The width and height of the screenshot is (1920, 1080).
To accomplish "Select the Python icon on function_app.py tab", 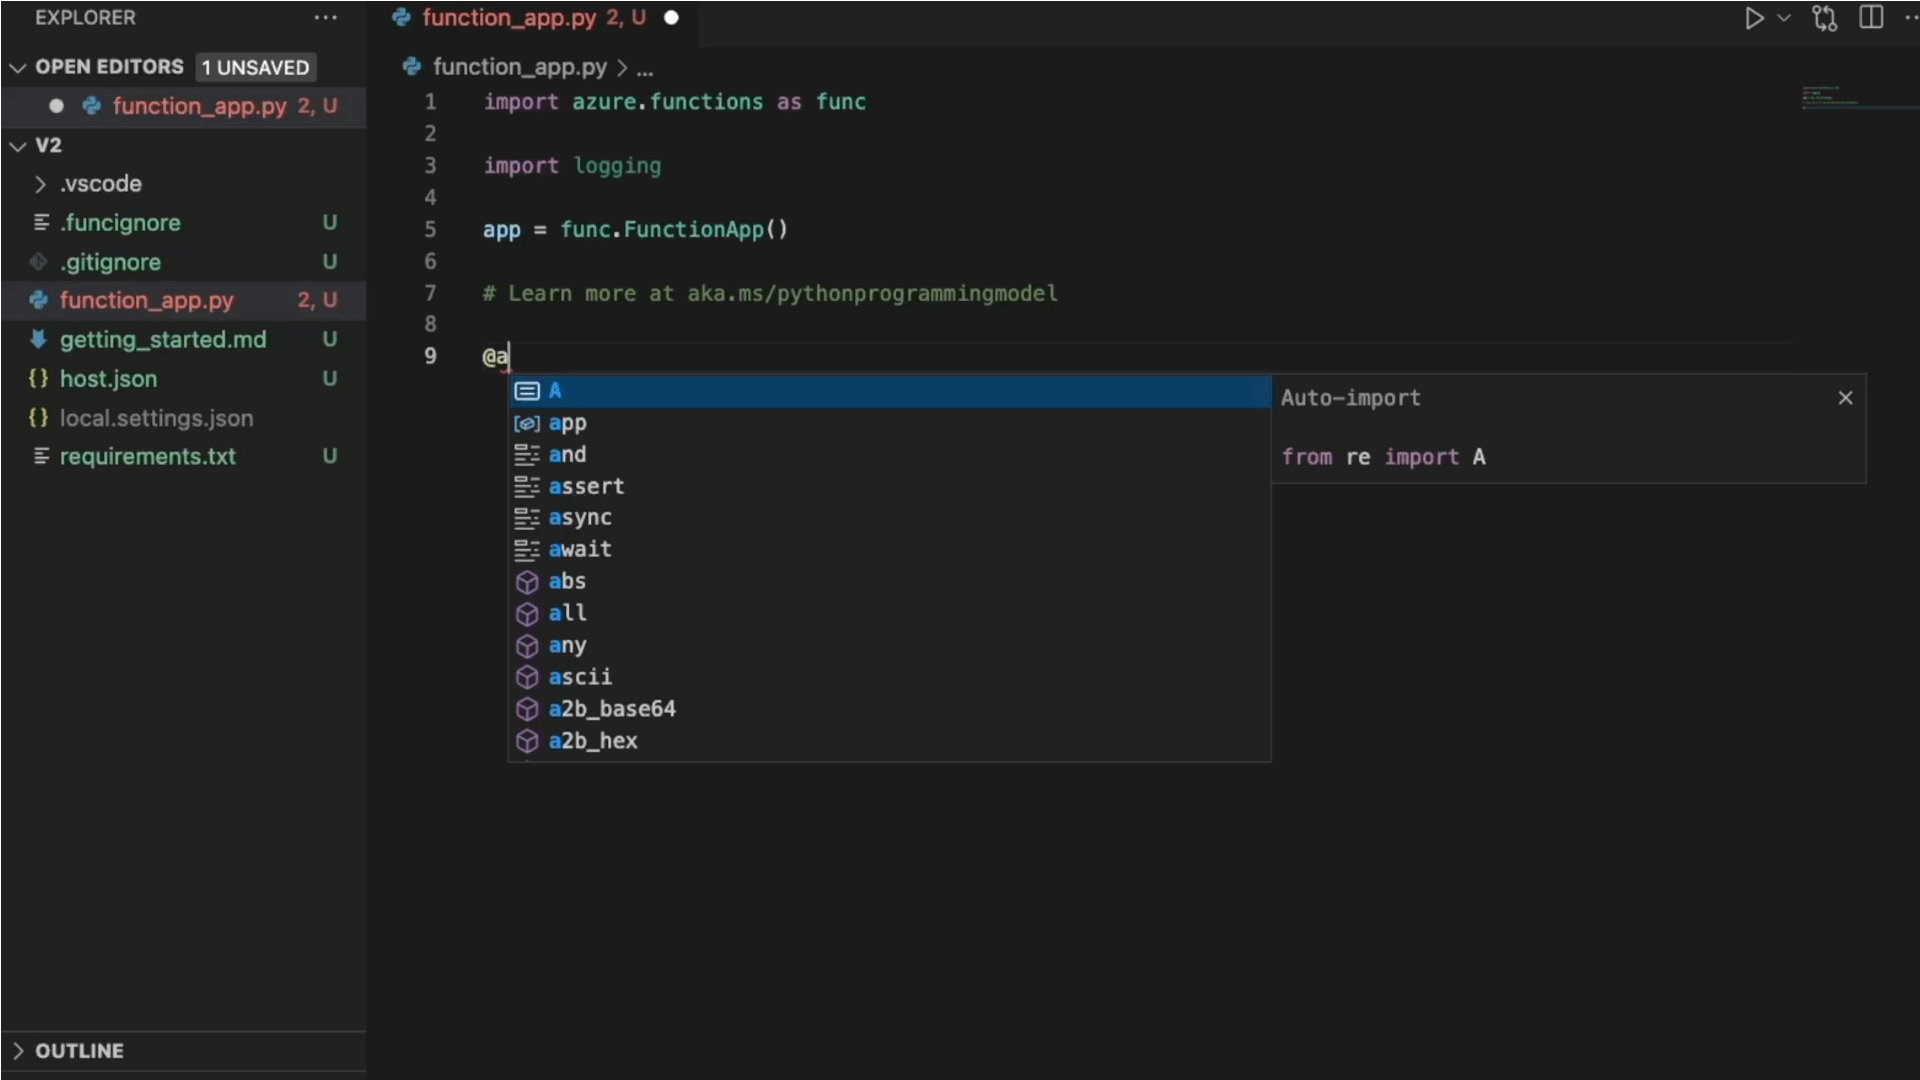I will [x=401, y=17].
